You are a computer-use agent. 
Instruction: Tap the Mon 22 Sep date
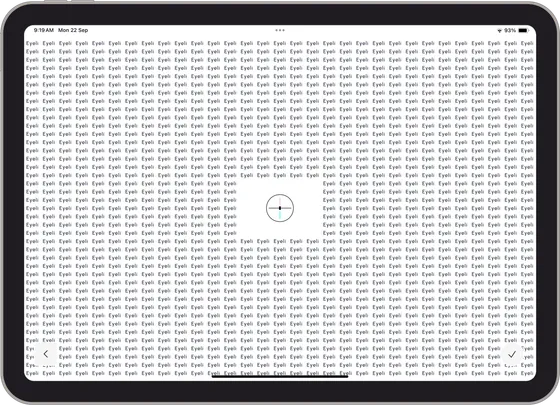73,30
